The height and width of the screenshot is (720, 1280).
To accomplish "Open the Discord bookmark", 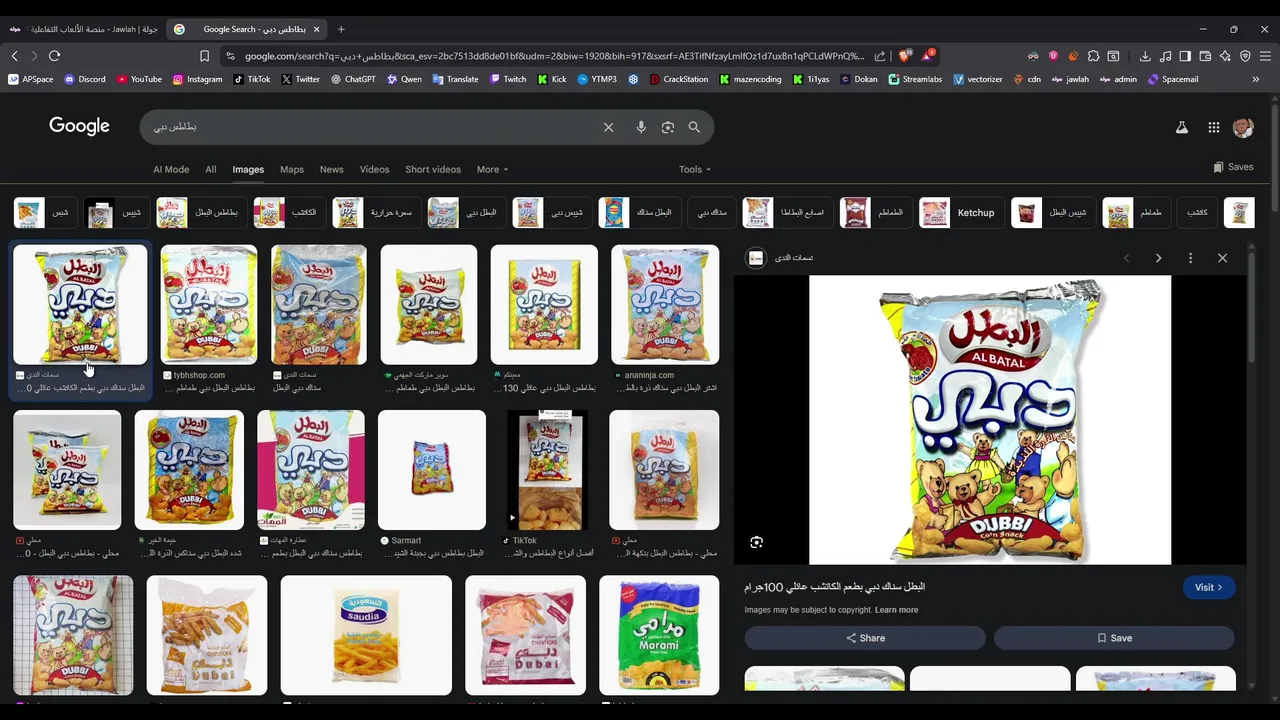I will 84,79.
